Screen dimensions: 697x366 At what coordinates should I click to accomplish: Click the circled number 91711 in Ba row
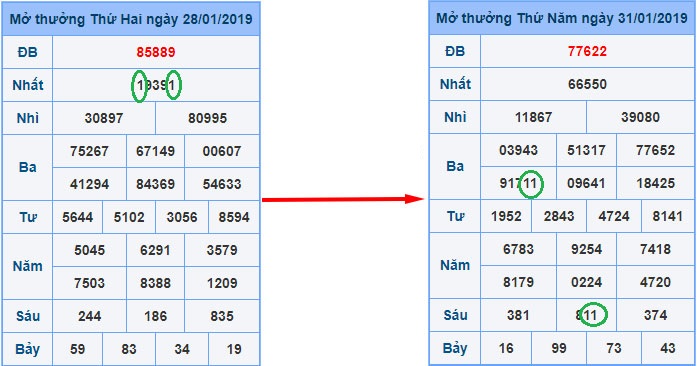click(x=519, y=183)
